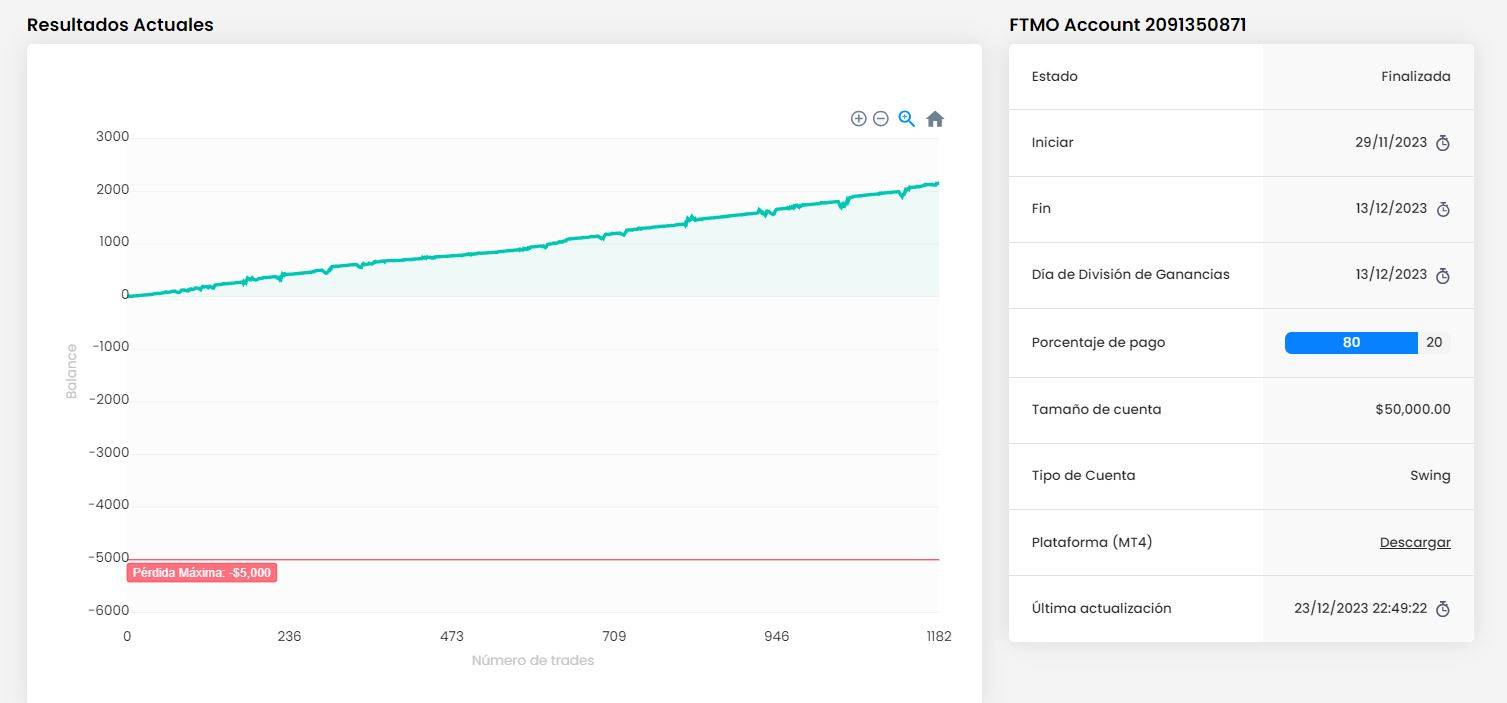1507x703 pixels.
Task: Click the zoom out minus icon
Action: point(881,119)
